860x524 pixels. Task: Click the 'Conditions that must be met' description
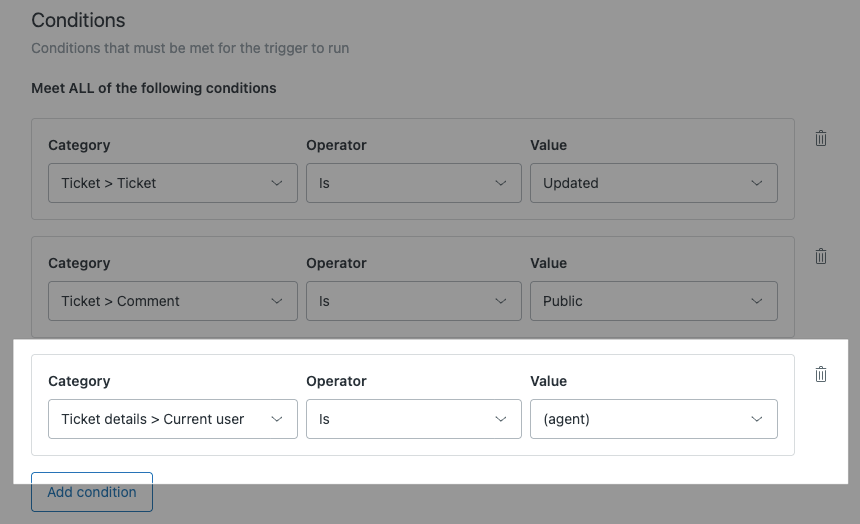(190, 48)
